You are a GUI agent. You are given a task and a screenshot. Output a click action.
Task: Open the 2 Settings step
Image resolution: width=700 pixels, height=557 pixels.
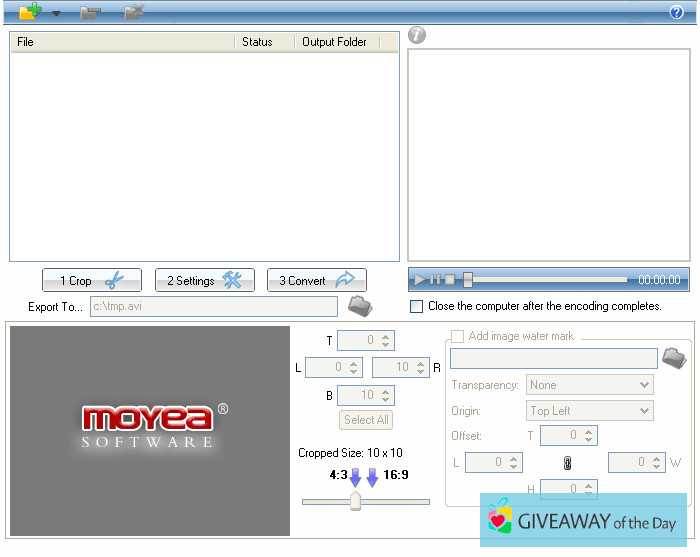(204, 281)
